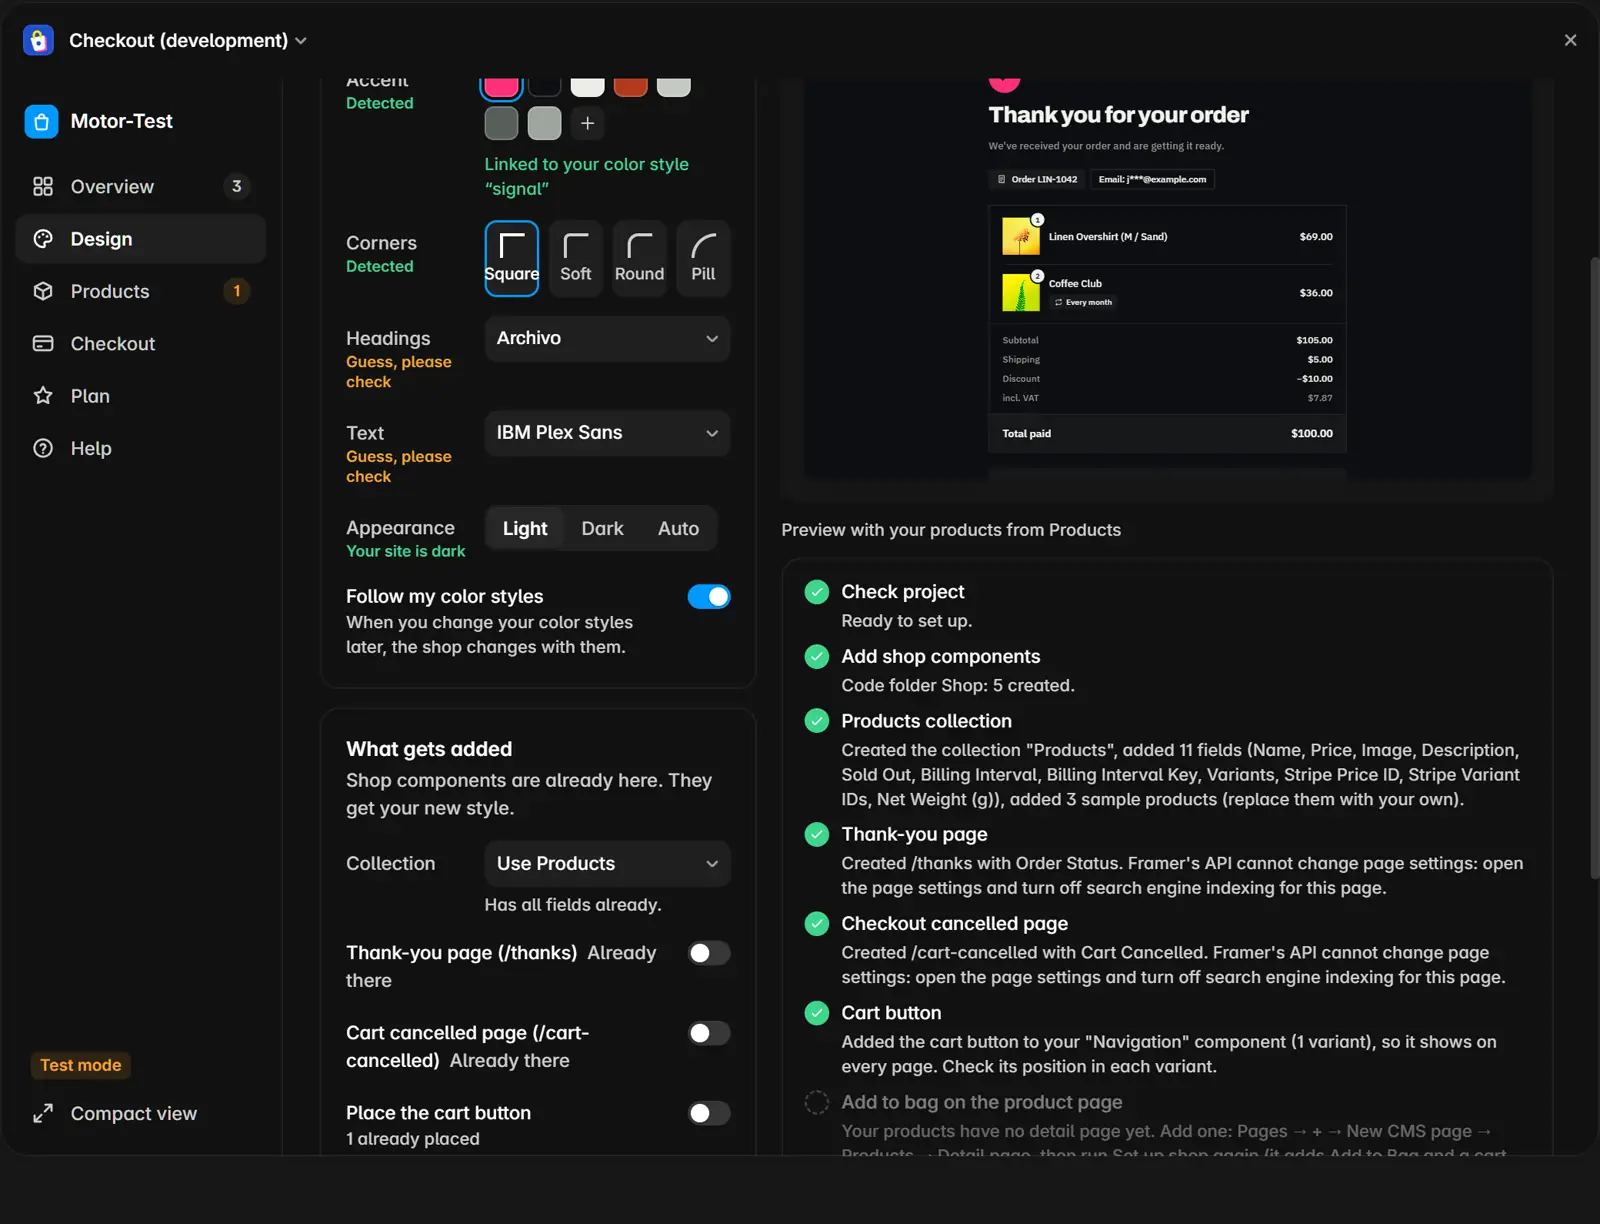Add a new accent color with plus
This screenshot has width=1600, height=1224.
pyautogui.click(x=588, y=123)
